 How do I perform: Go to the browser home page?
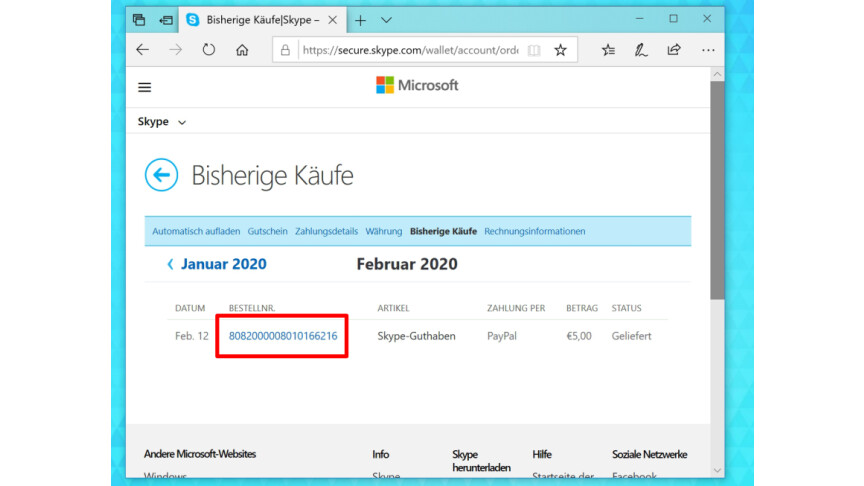click(x=242, y=50)
